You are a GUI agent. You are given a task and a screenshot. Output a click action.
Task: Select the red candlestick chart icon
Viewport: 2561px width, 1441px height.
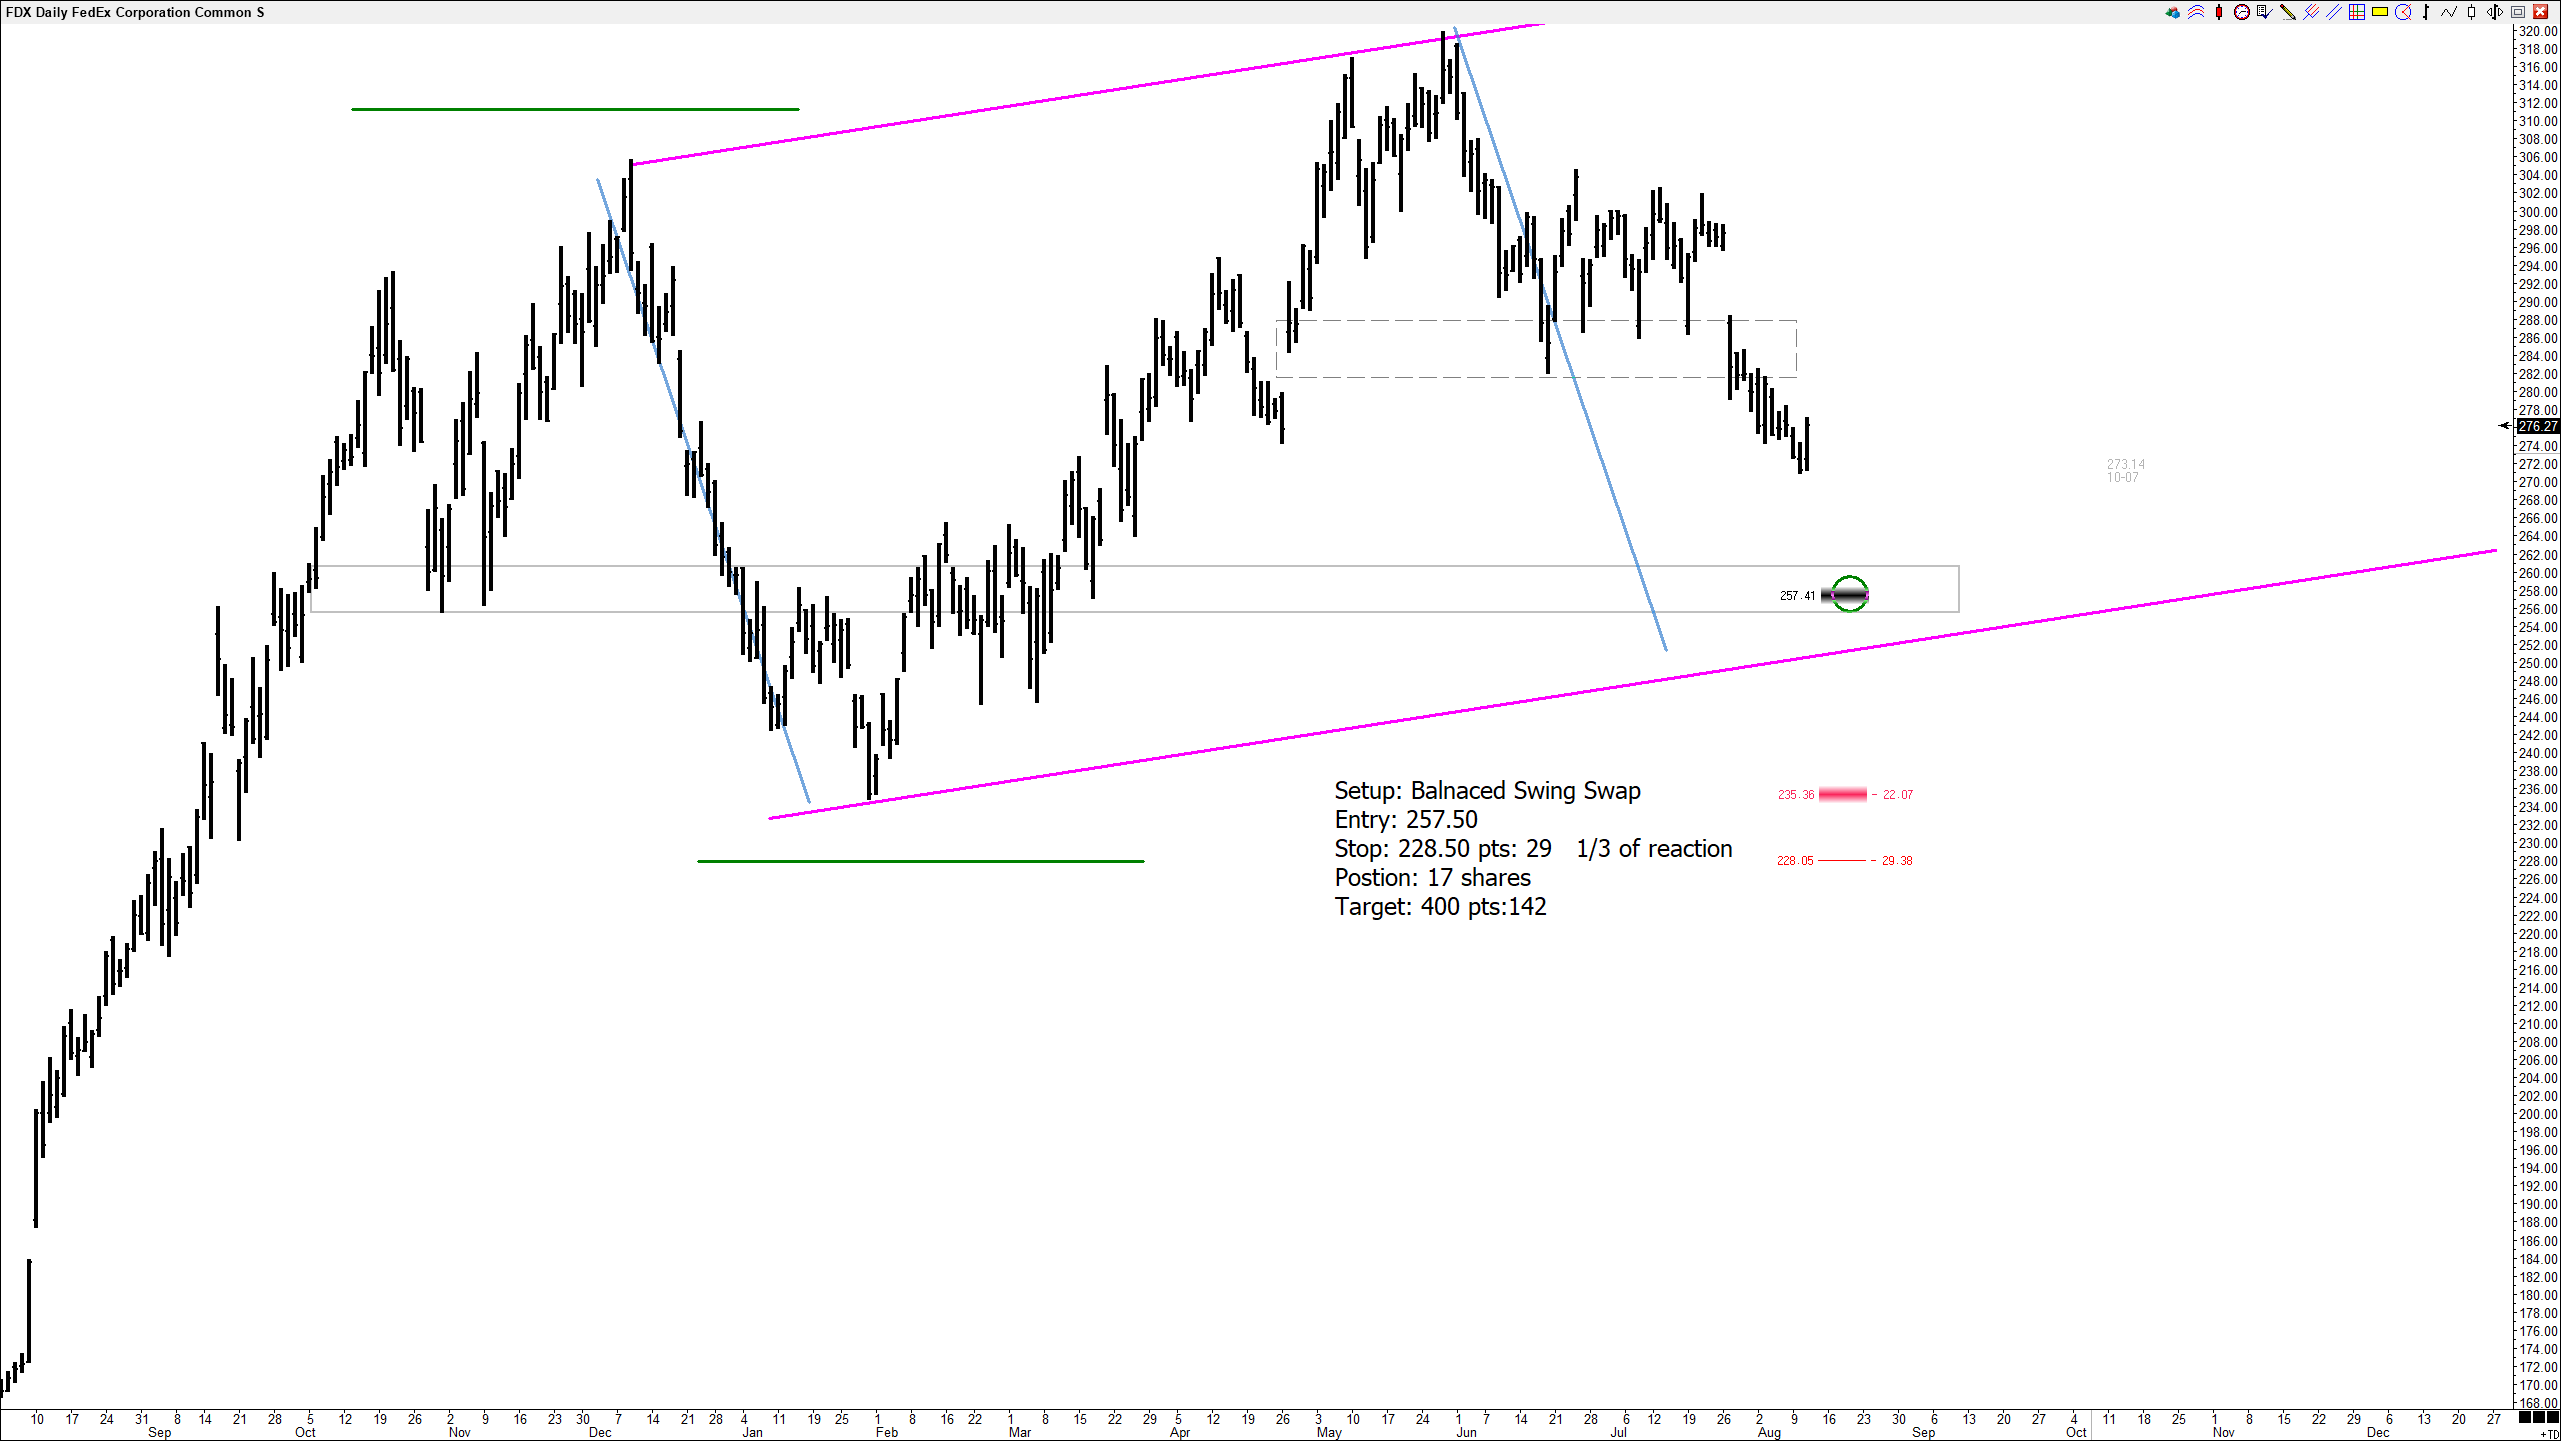coord(2219,12)
